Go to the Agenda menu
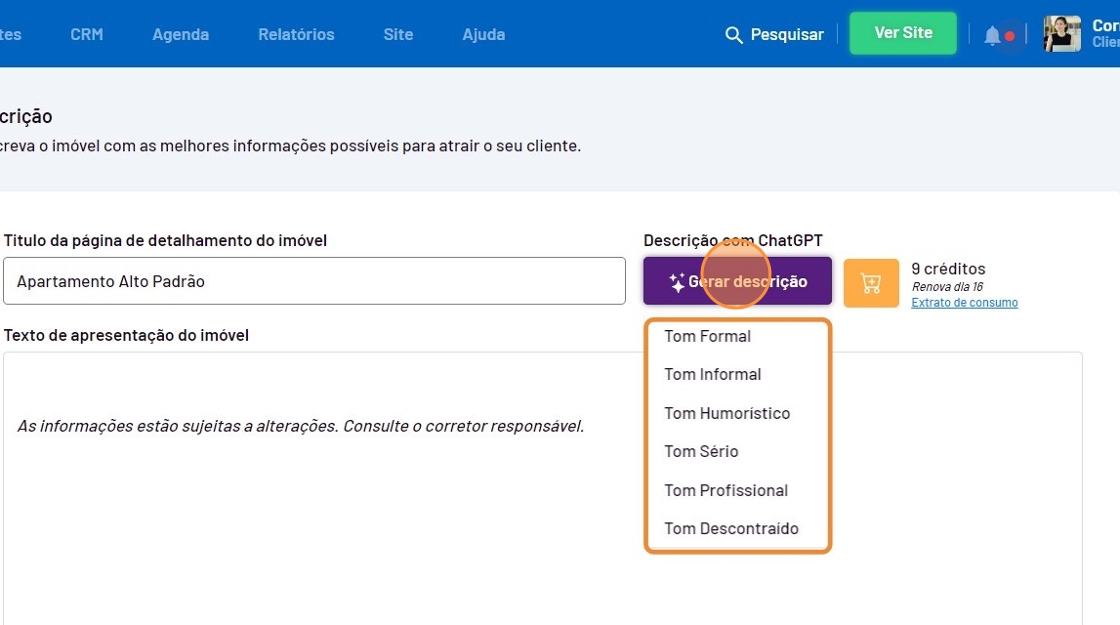1120x625 pixels. [180, 34]
